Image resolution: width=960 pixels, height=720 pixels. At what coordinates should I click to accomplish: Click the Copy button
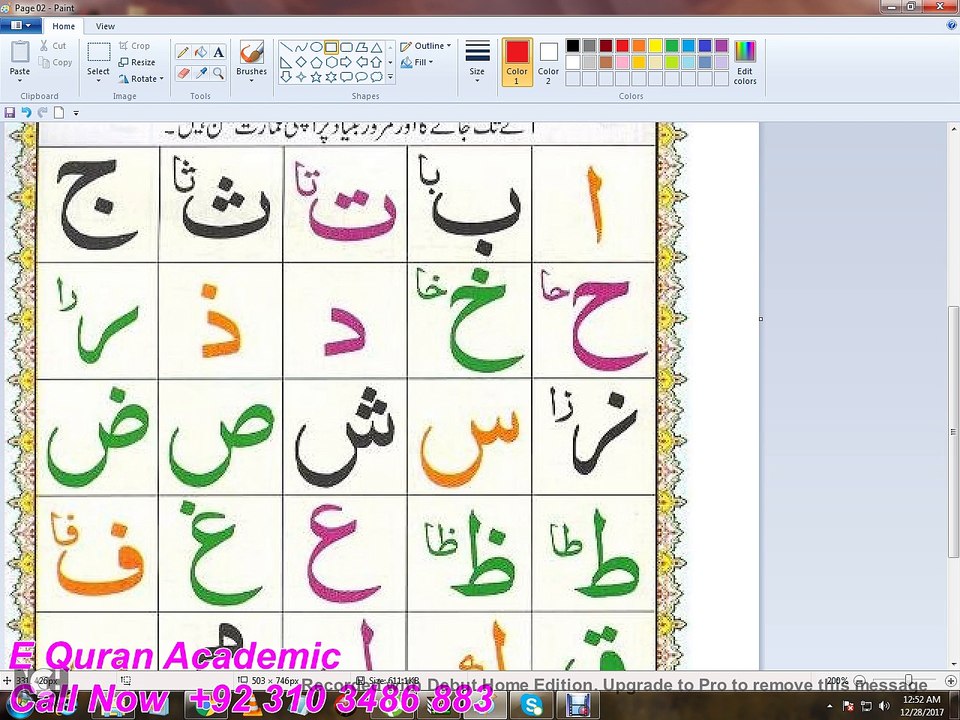(x=55, y=62)
